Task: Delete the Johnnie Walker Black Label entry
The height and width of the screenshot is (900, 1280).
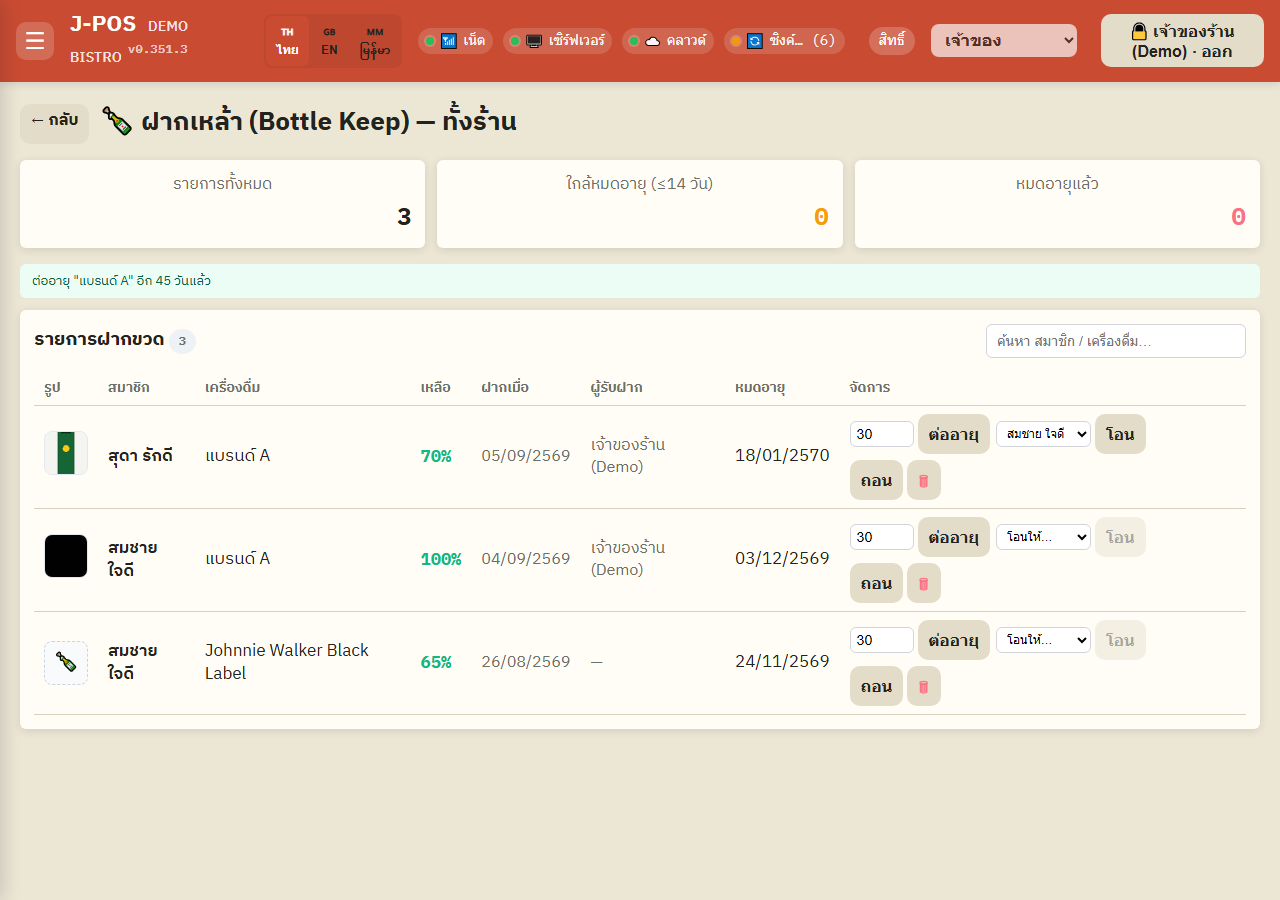Action: pos(924,686)
